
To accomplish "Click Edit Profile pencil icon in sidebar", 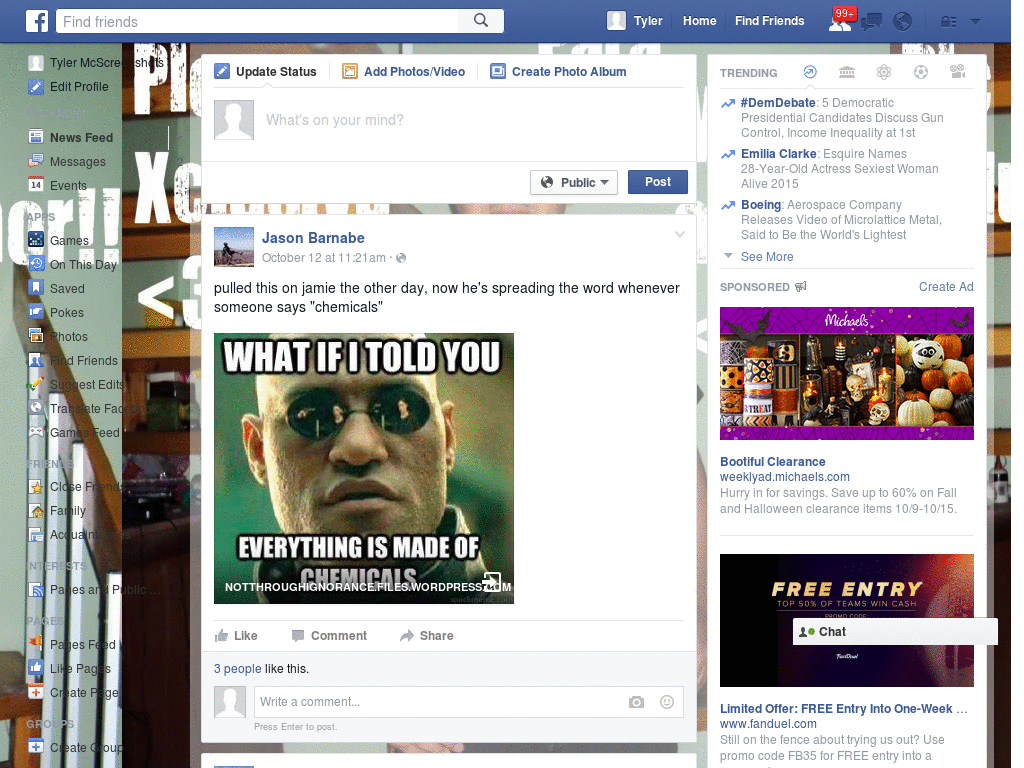I will [x=36, y=87].
